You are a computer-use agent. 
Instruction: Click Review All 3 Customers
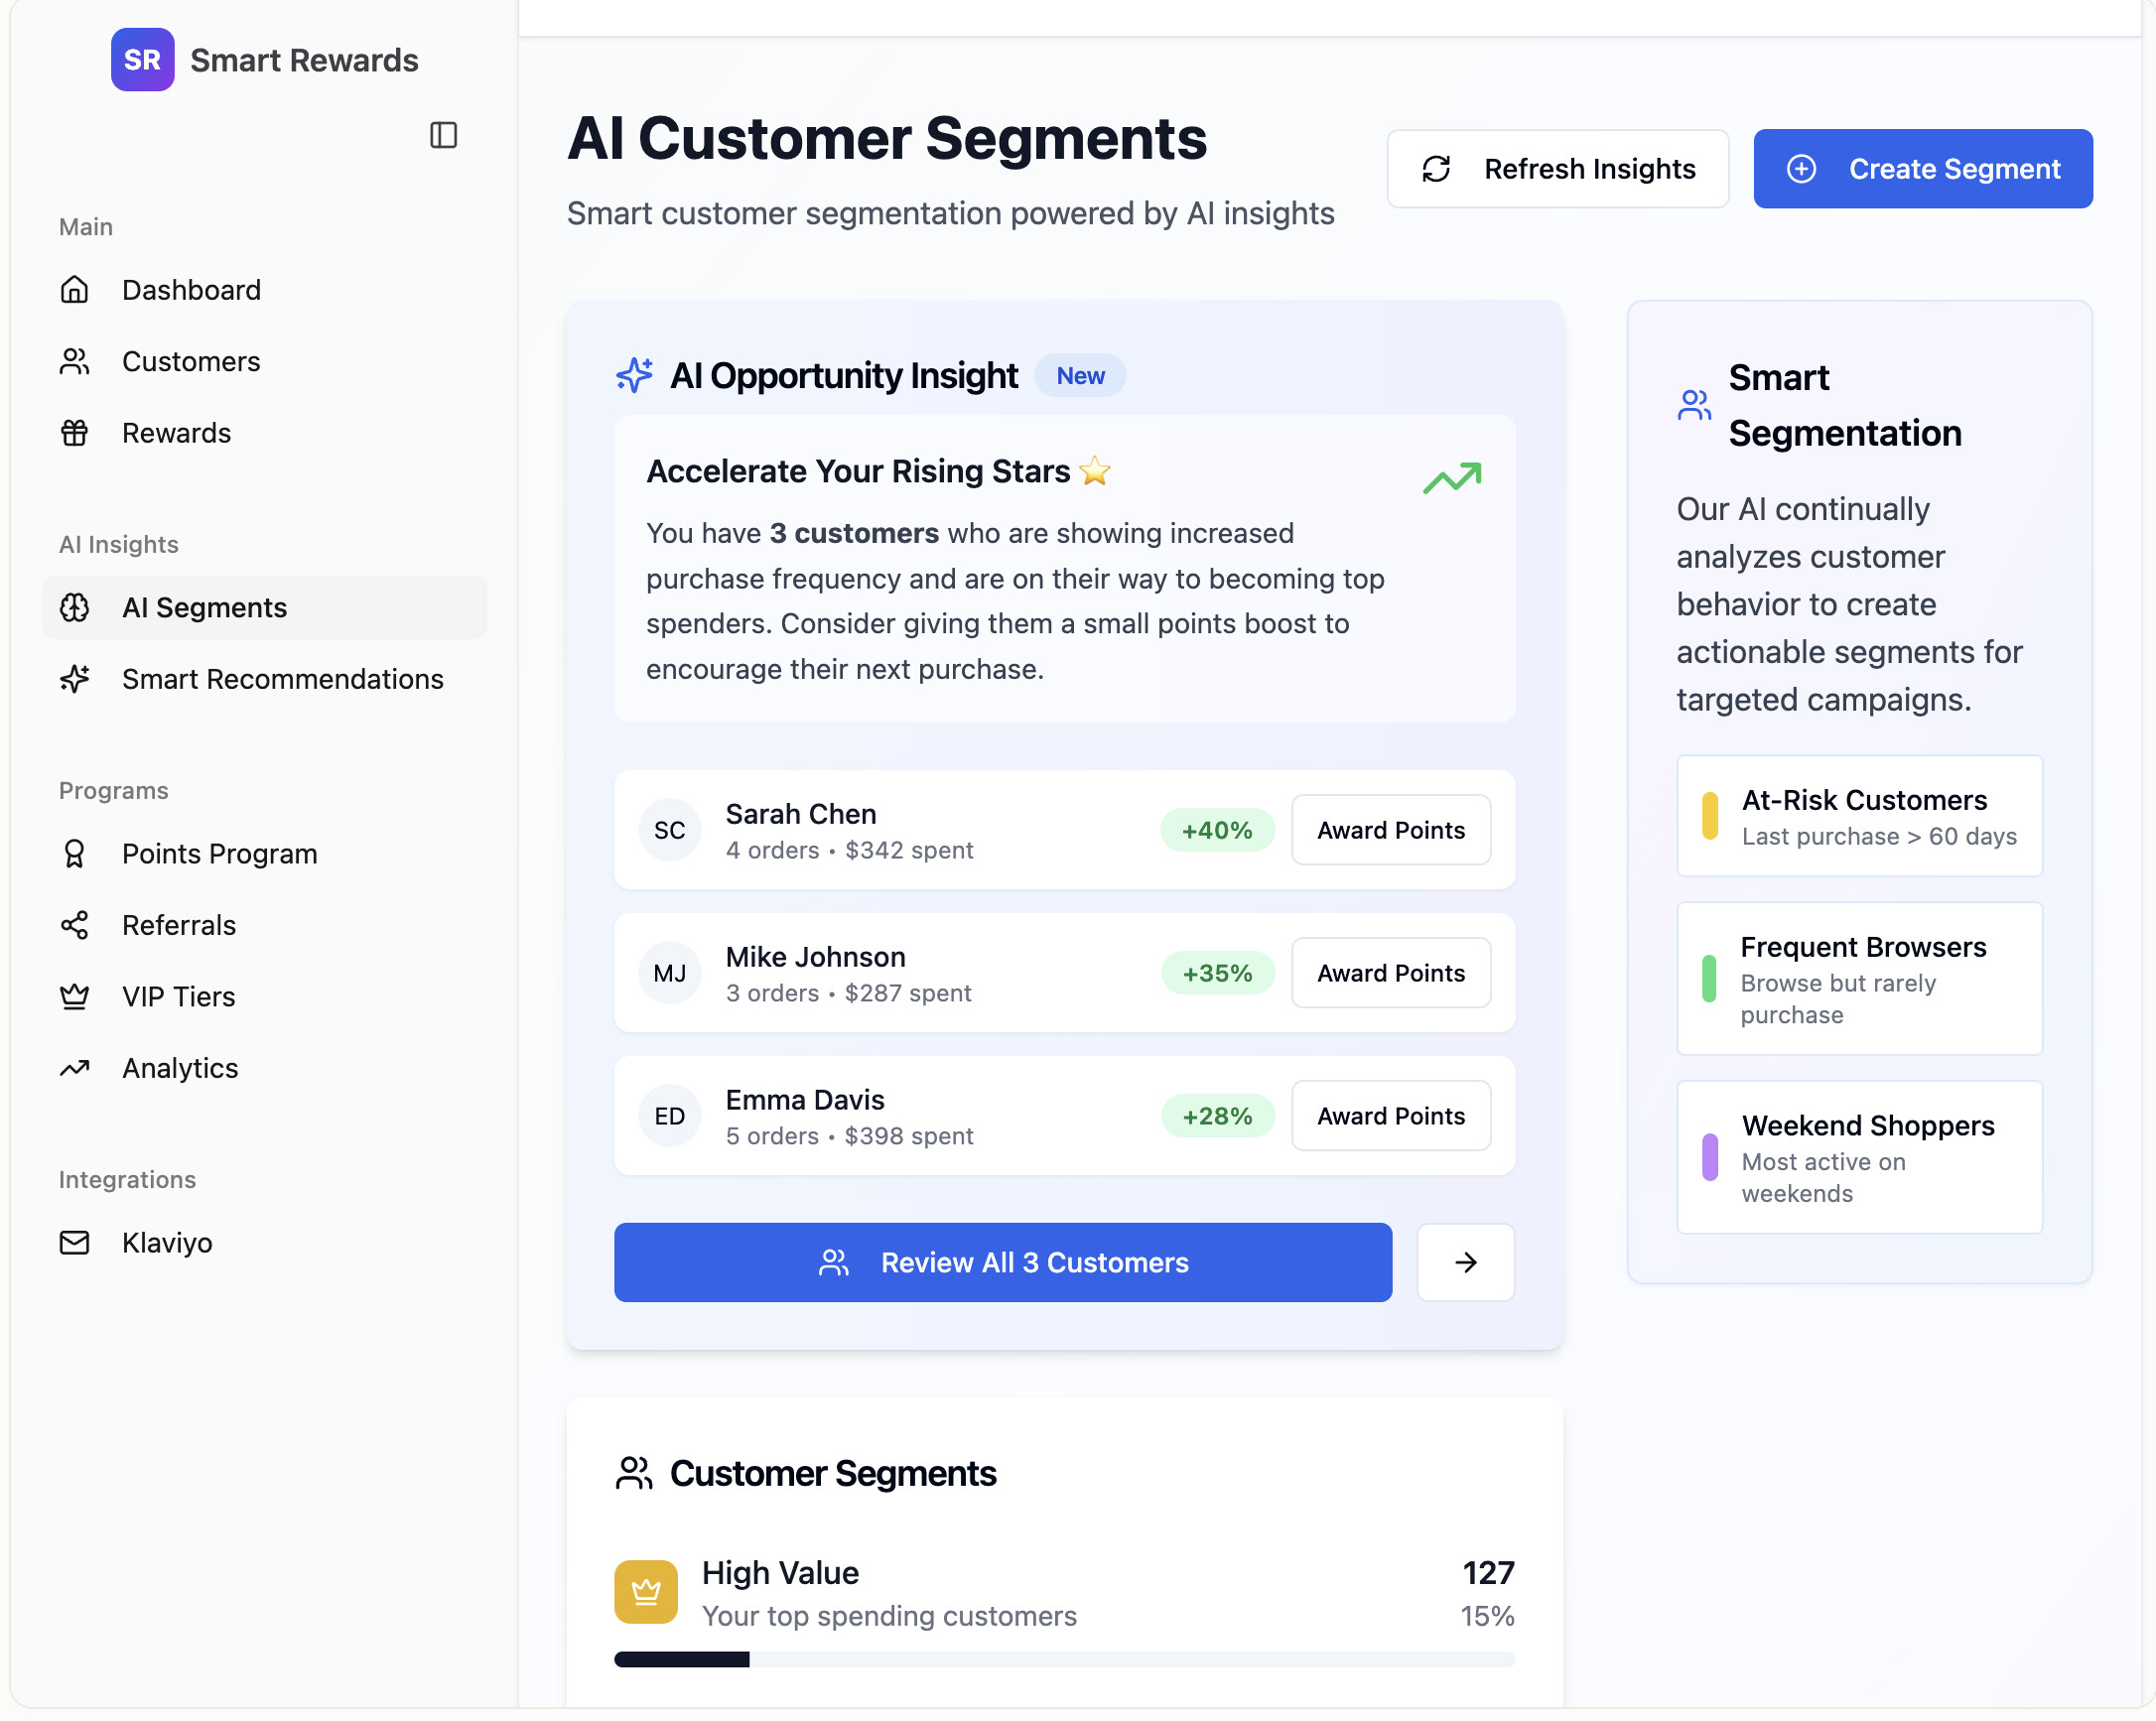(x=1002, y=1262)
